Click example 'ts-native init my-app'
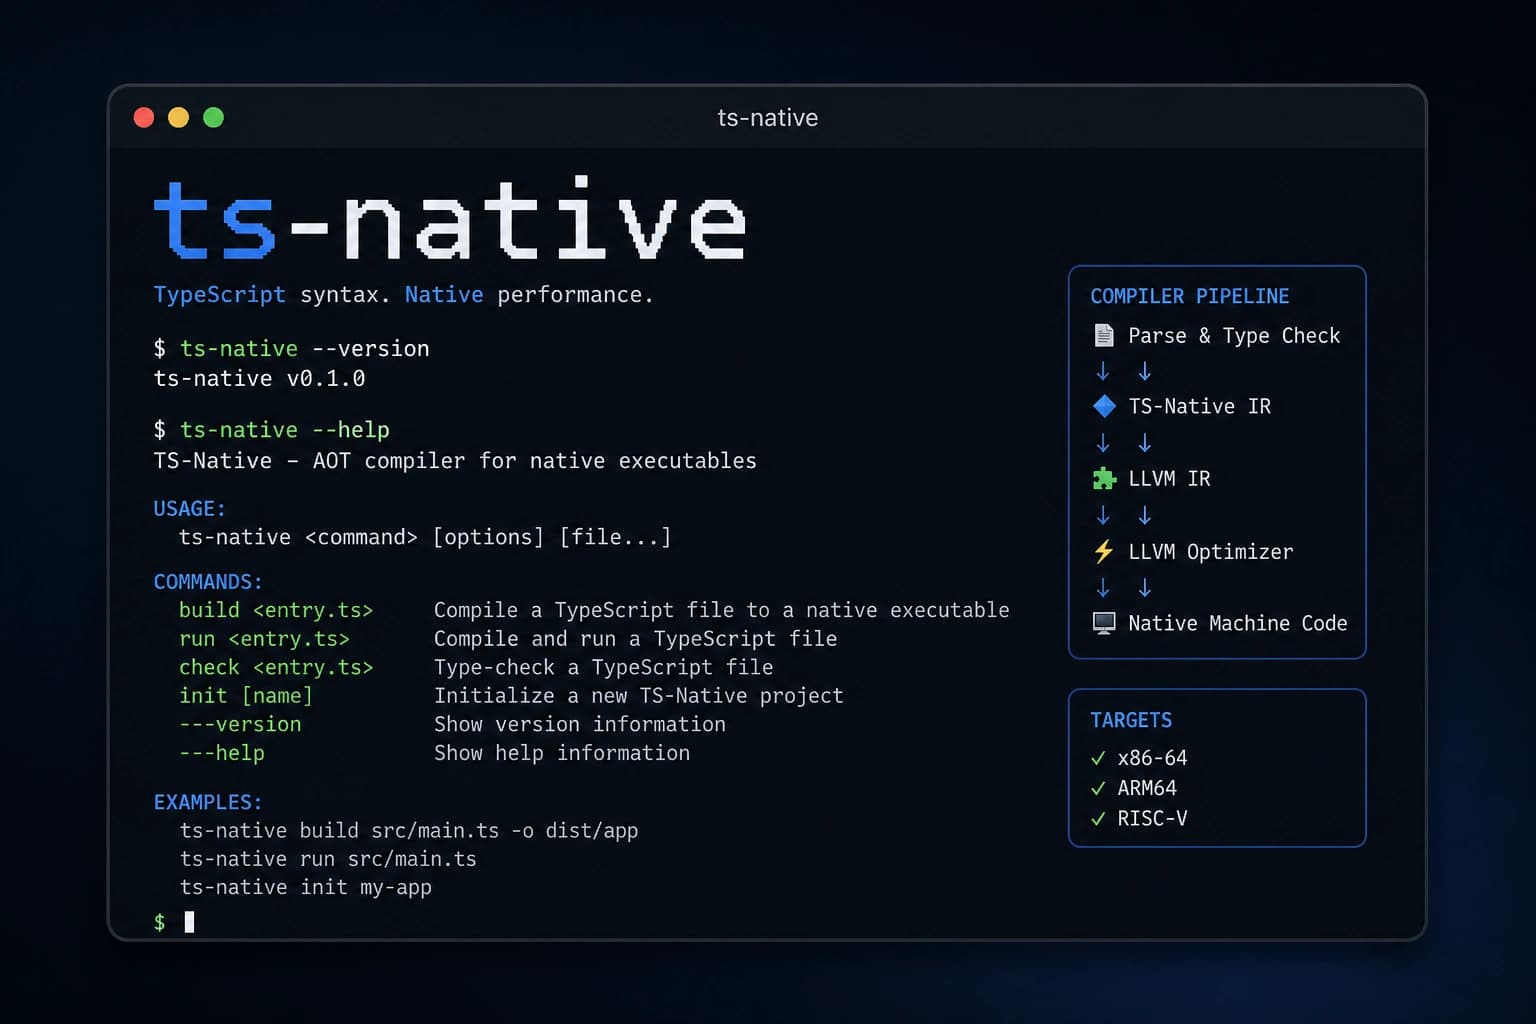Viewport: 1536px width, 1024px height. pos(306,887)
